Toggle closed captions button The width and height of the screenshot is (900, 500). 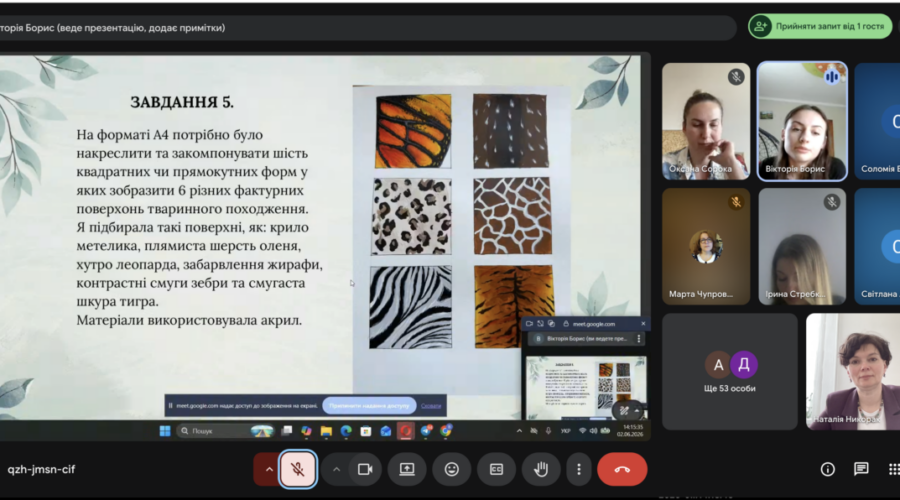point(496,469)
